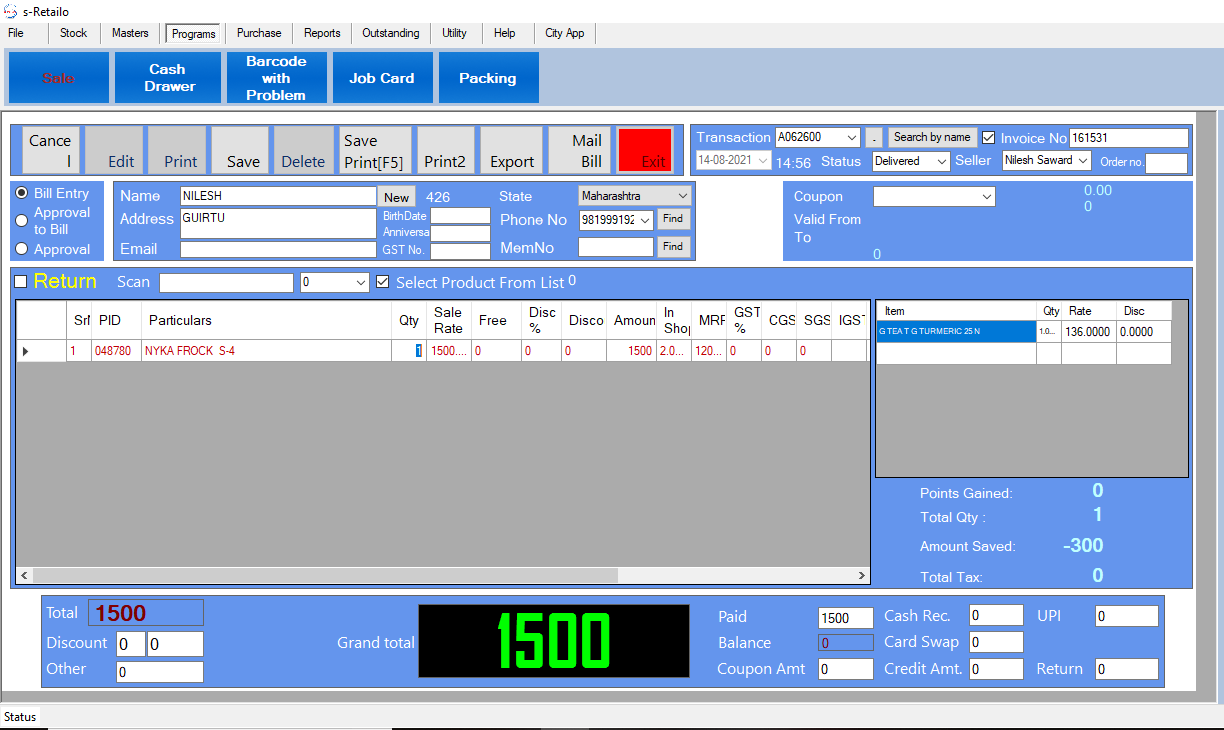Click Search by name button

[932, 137]
